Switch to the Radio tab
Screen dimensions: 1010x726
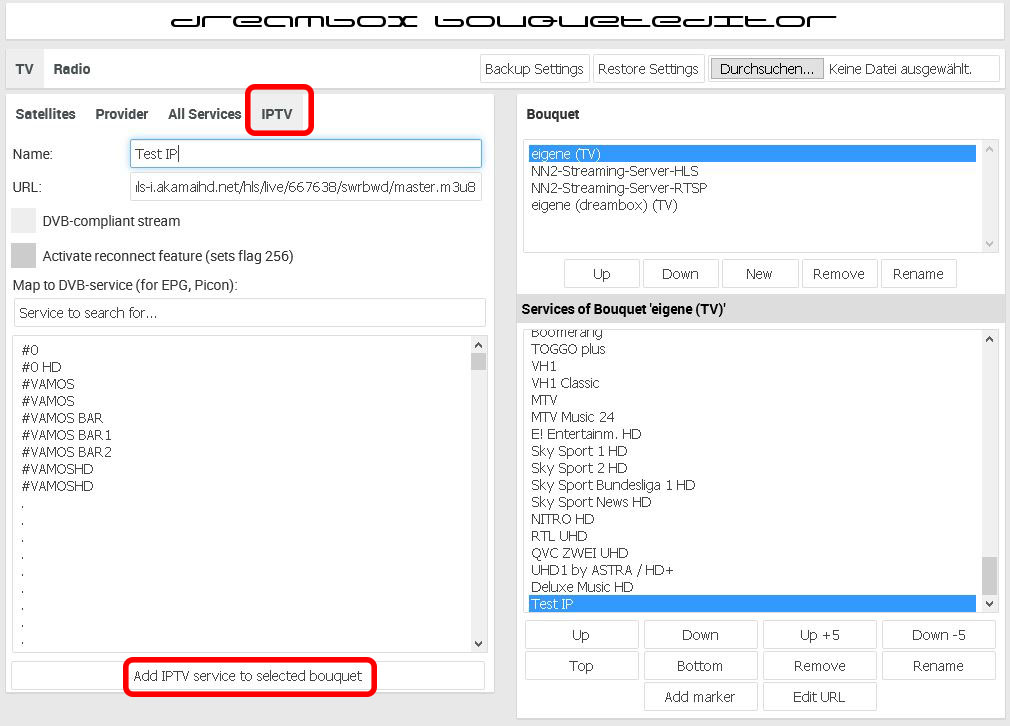click(72, 69)
